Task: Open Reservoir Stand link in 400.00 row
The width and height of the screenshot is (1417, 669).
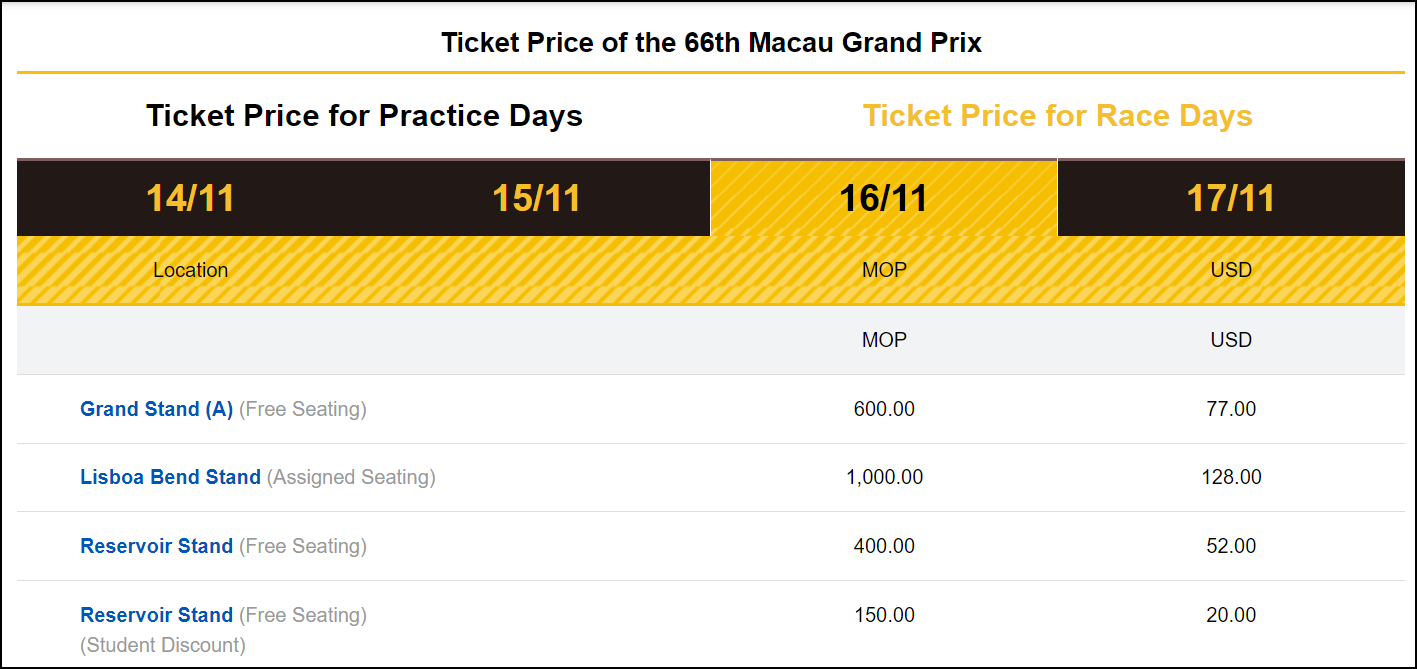Action: click(156, 546)
